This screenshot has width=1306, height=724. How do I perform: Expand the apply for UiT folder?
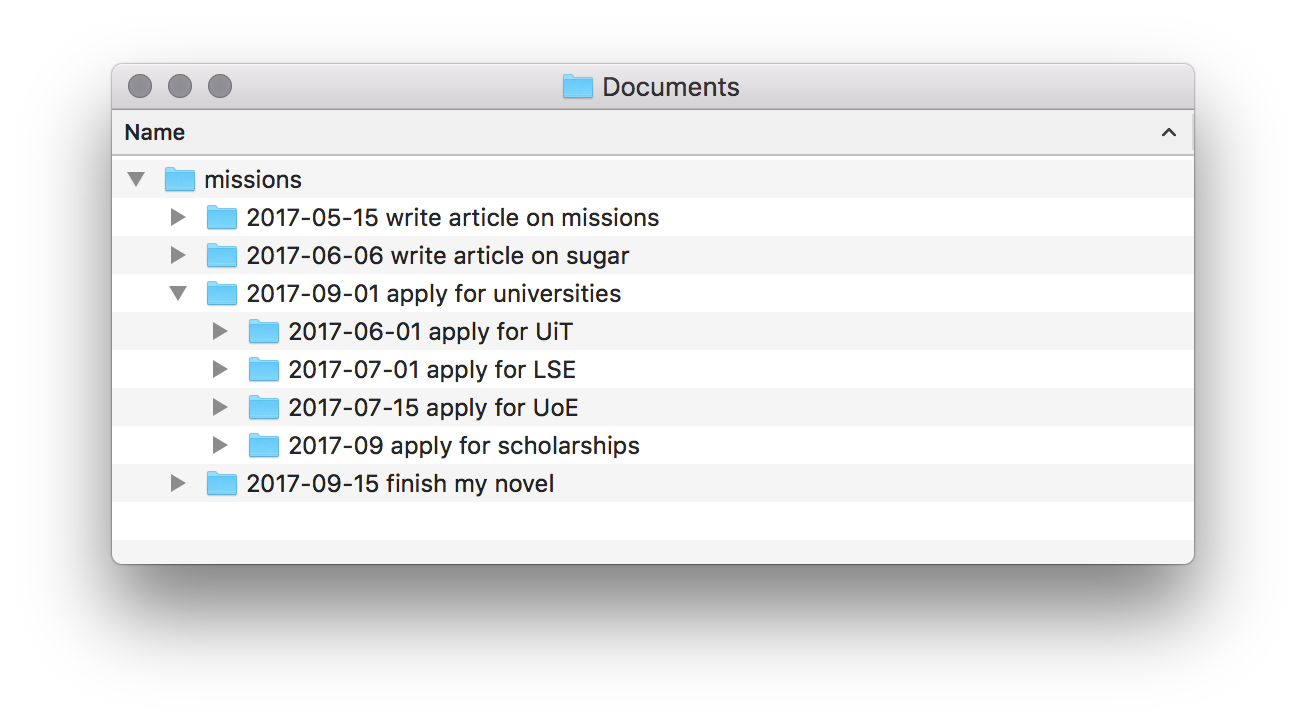coord(221,332)
